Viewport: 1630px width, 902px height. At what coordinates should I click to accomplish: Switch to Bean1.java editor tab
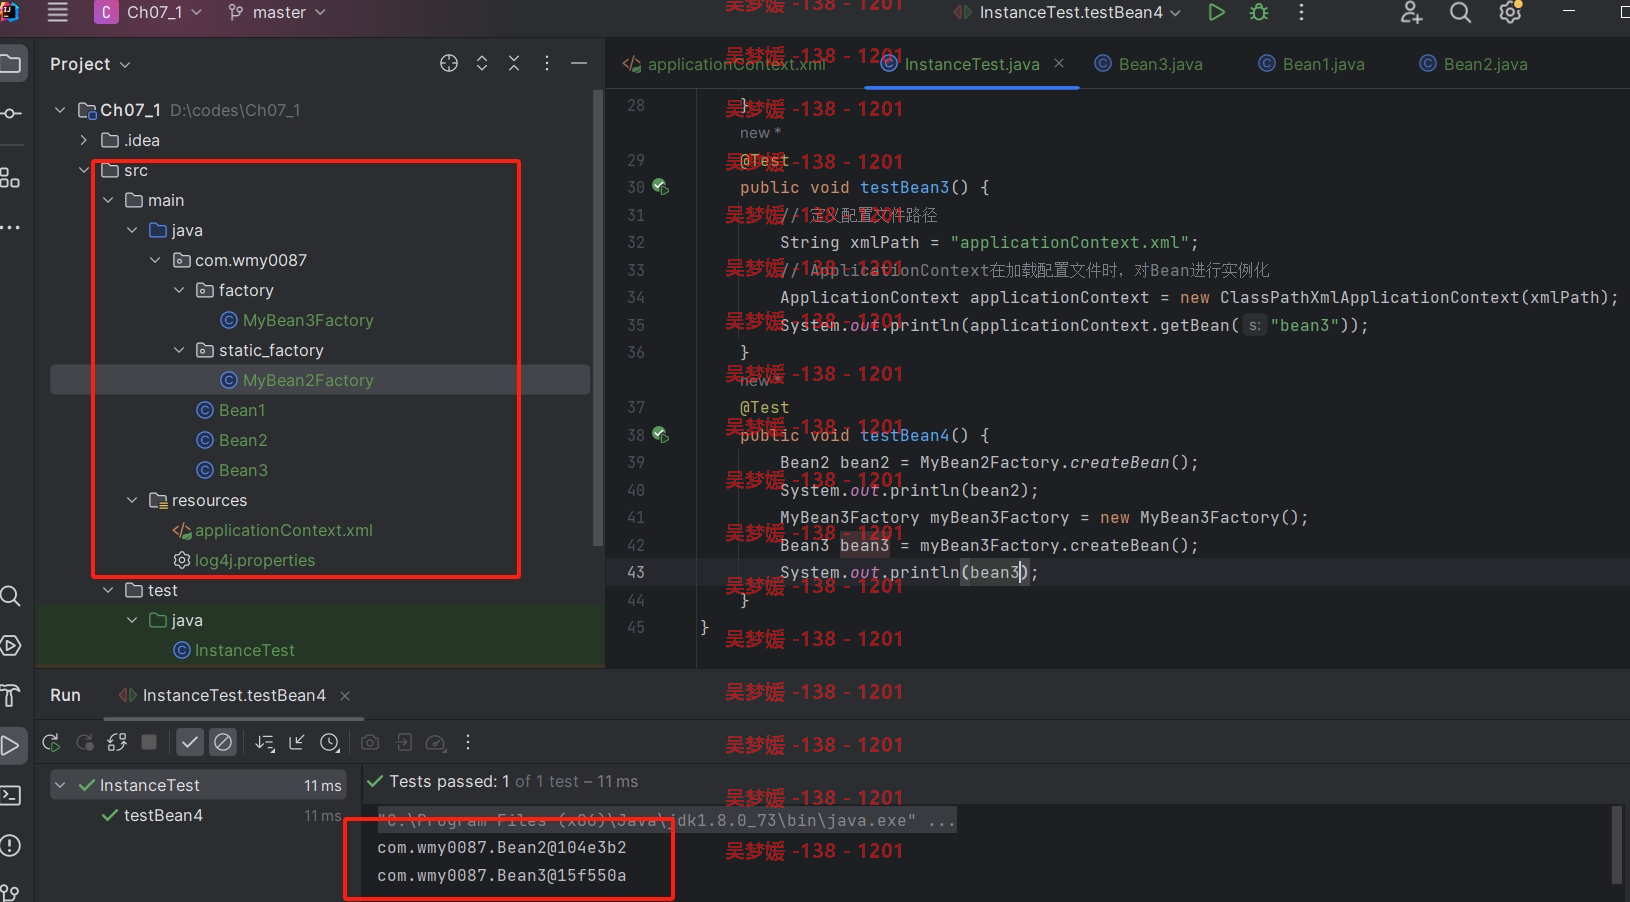click(x=1311, y=64)
